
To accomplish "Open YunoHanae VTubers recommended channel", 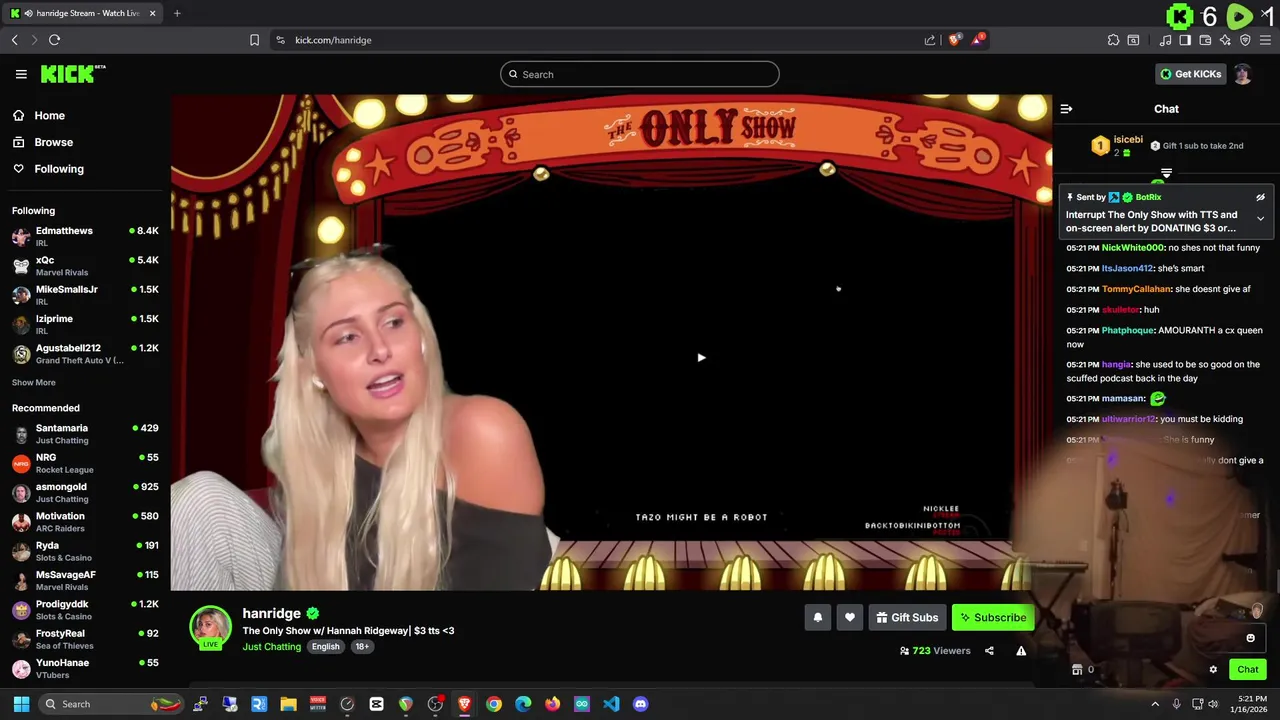I will [85, 668].
